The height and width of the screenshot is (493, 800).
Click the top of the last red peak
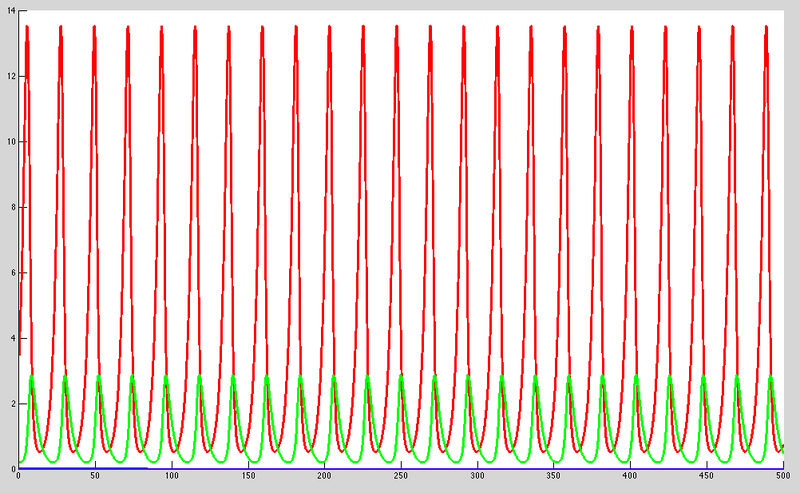(766, 27)
